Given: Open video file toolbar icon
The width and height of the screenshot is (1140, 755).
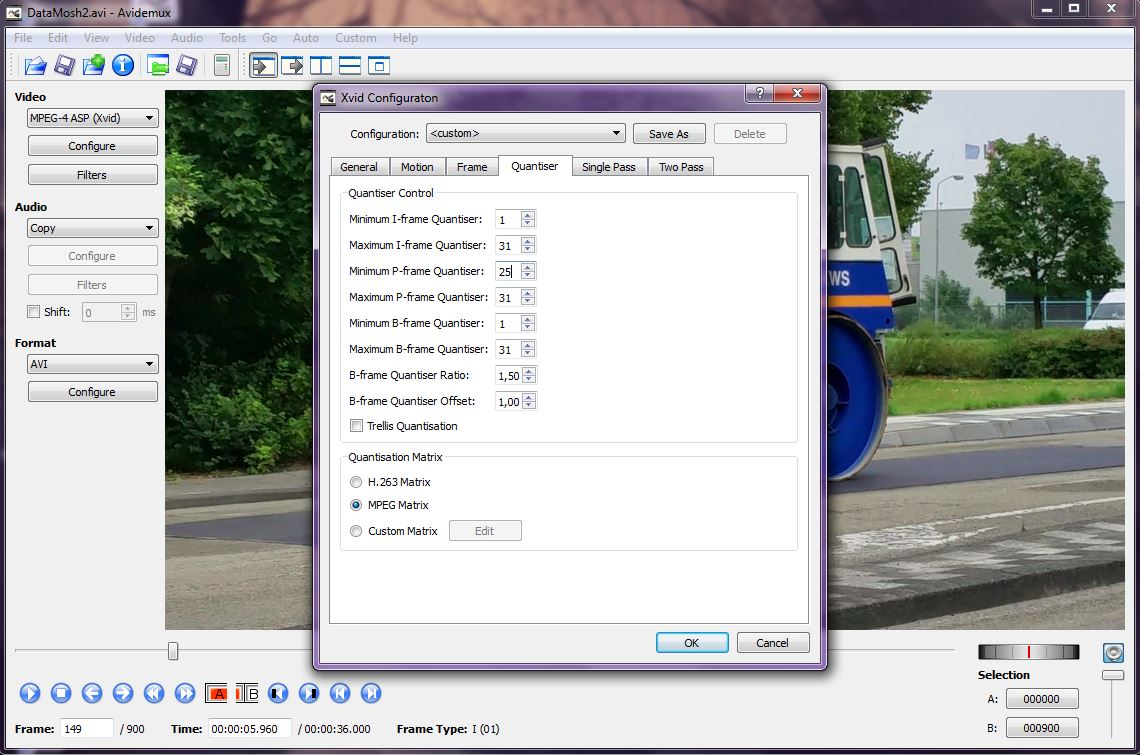Looking at the screenshot, I should [35, 66].
